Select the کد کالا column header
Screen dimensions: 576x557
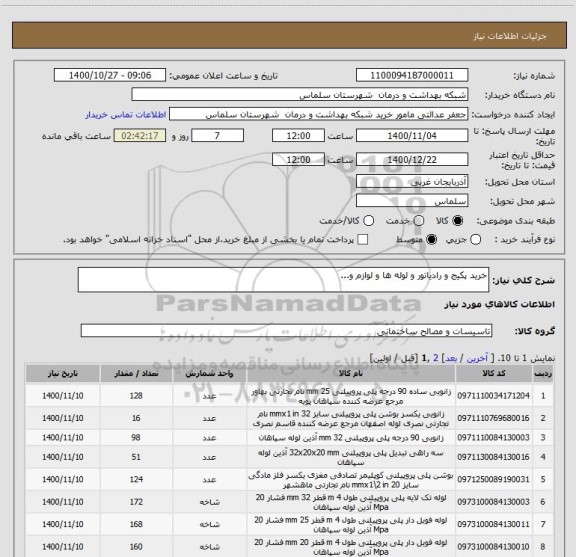tap(494, 373)
